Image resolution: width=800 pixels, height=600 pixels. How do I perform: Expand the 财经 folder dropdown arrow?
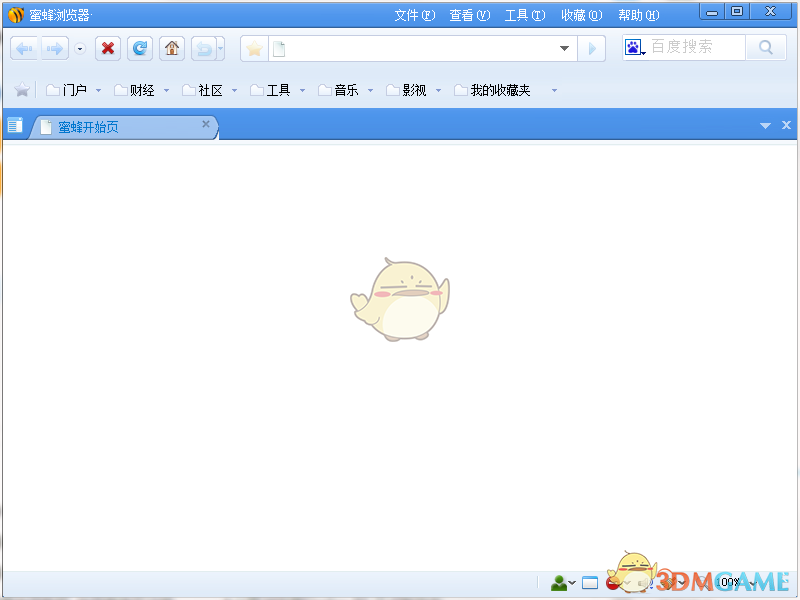[166, 91]
